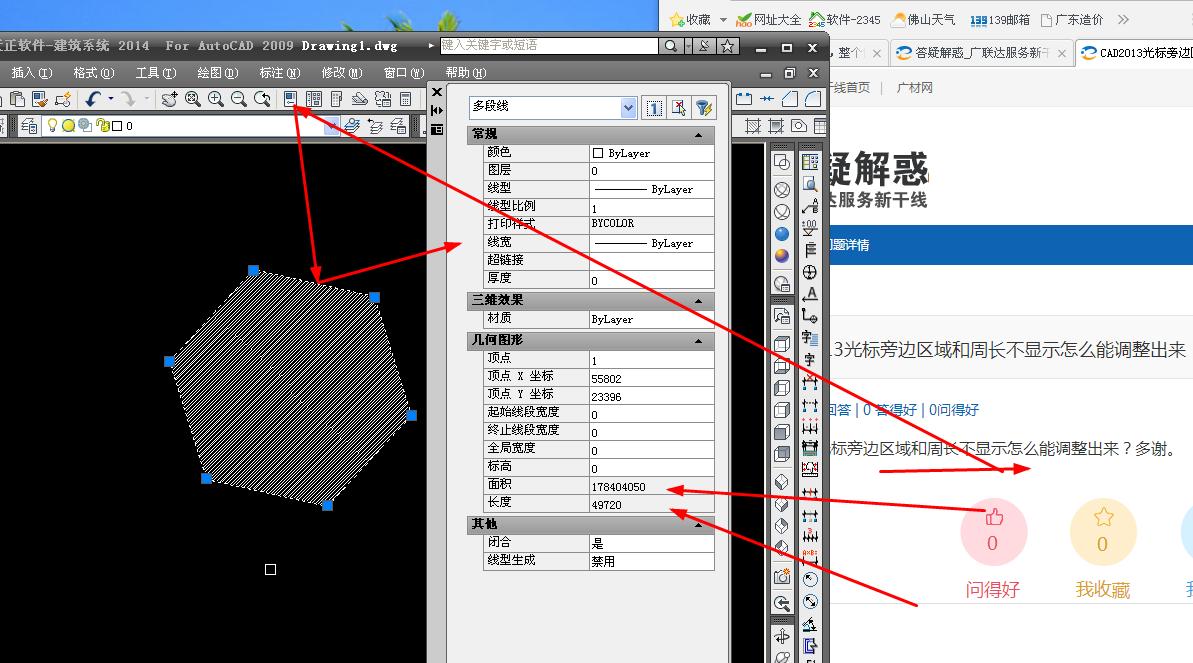The height and width of the screenshot is (663, 1193).
Task: Expand browser bookmarks overflow chevron
Action: (1124, 20)
